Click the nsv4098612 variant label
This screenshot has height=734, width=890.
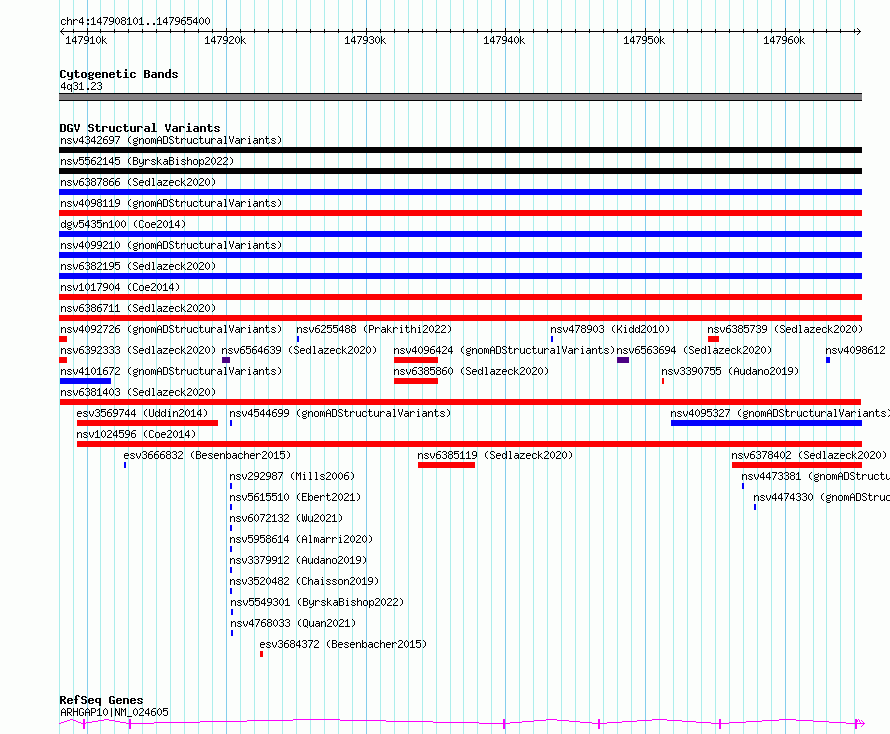[x=855, y=350]
